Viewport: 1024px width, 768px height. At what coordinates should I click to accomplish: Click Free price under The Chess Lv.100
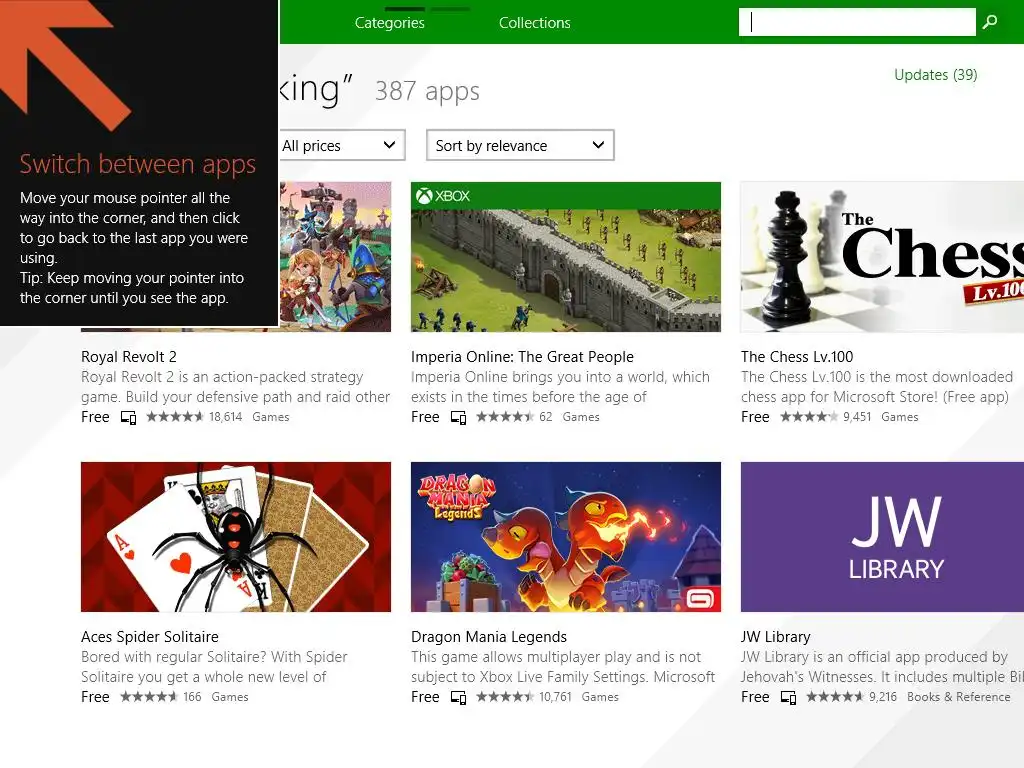pyautogui.click(x=755, y=417)
